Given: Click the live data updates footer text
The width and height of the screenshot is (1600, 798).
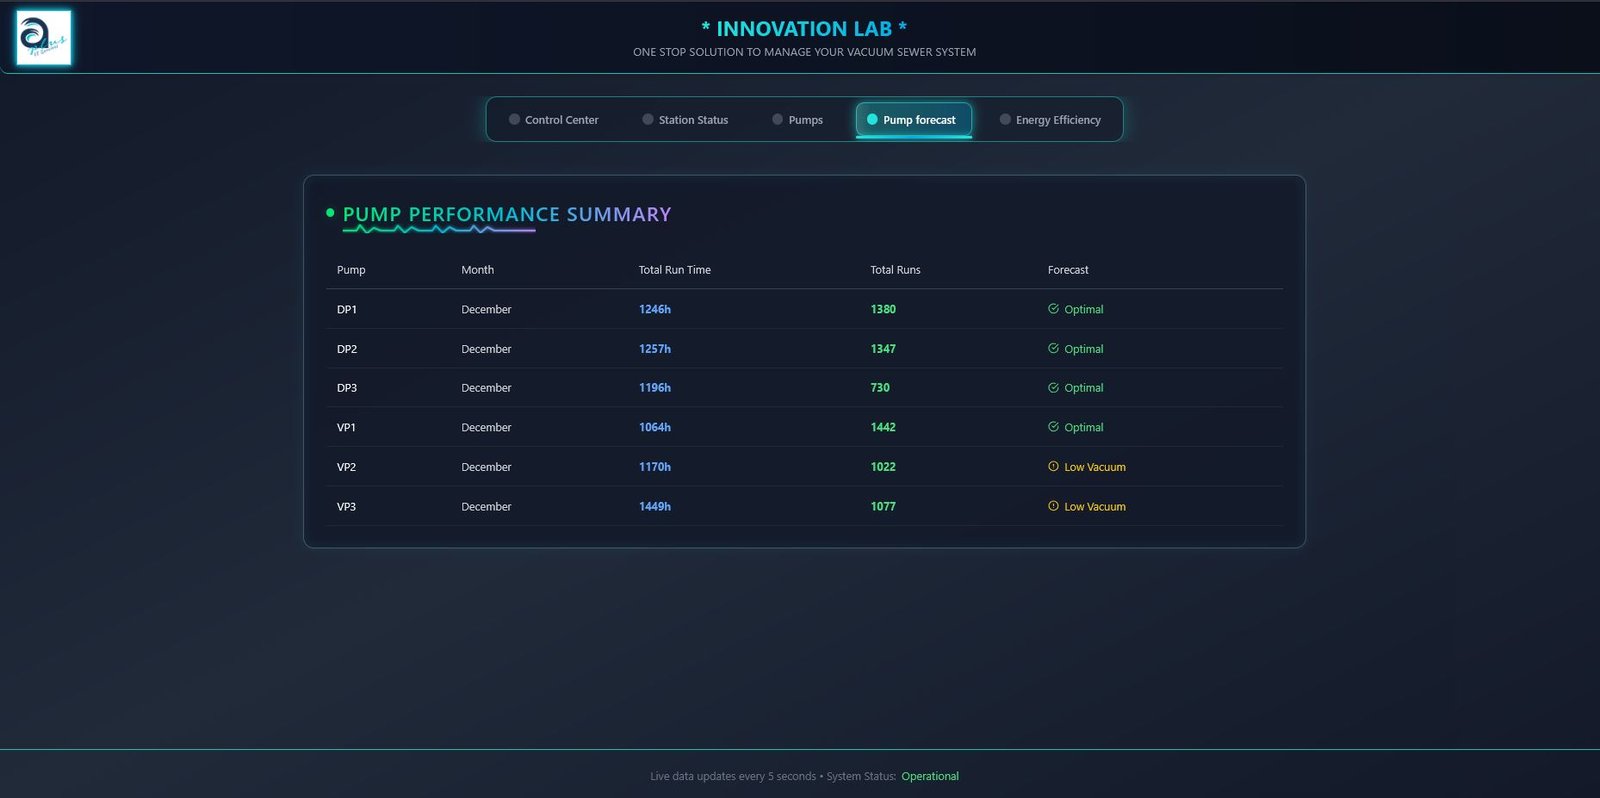Looking at the screenshot, I should point(733,776).
